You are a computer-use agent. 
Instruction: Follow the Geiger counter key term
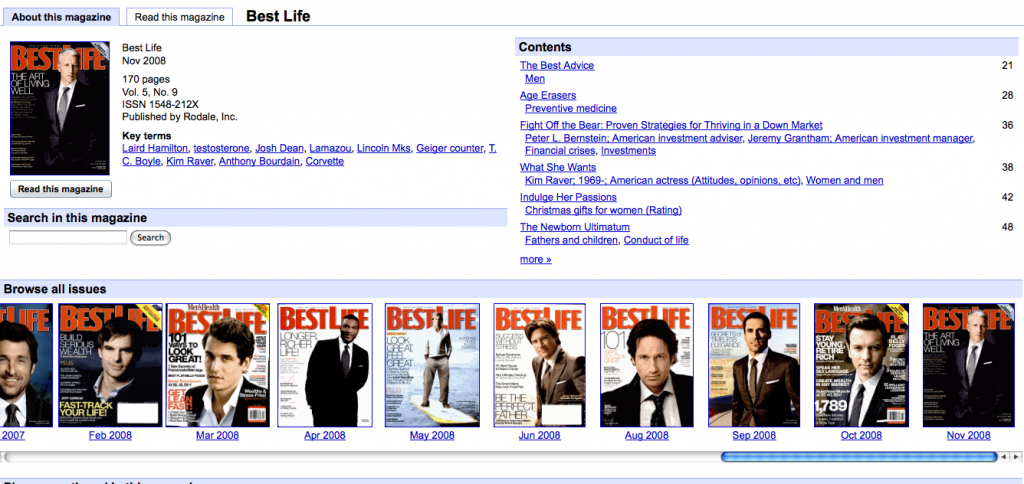(450, 148)
